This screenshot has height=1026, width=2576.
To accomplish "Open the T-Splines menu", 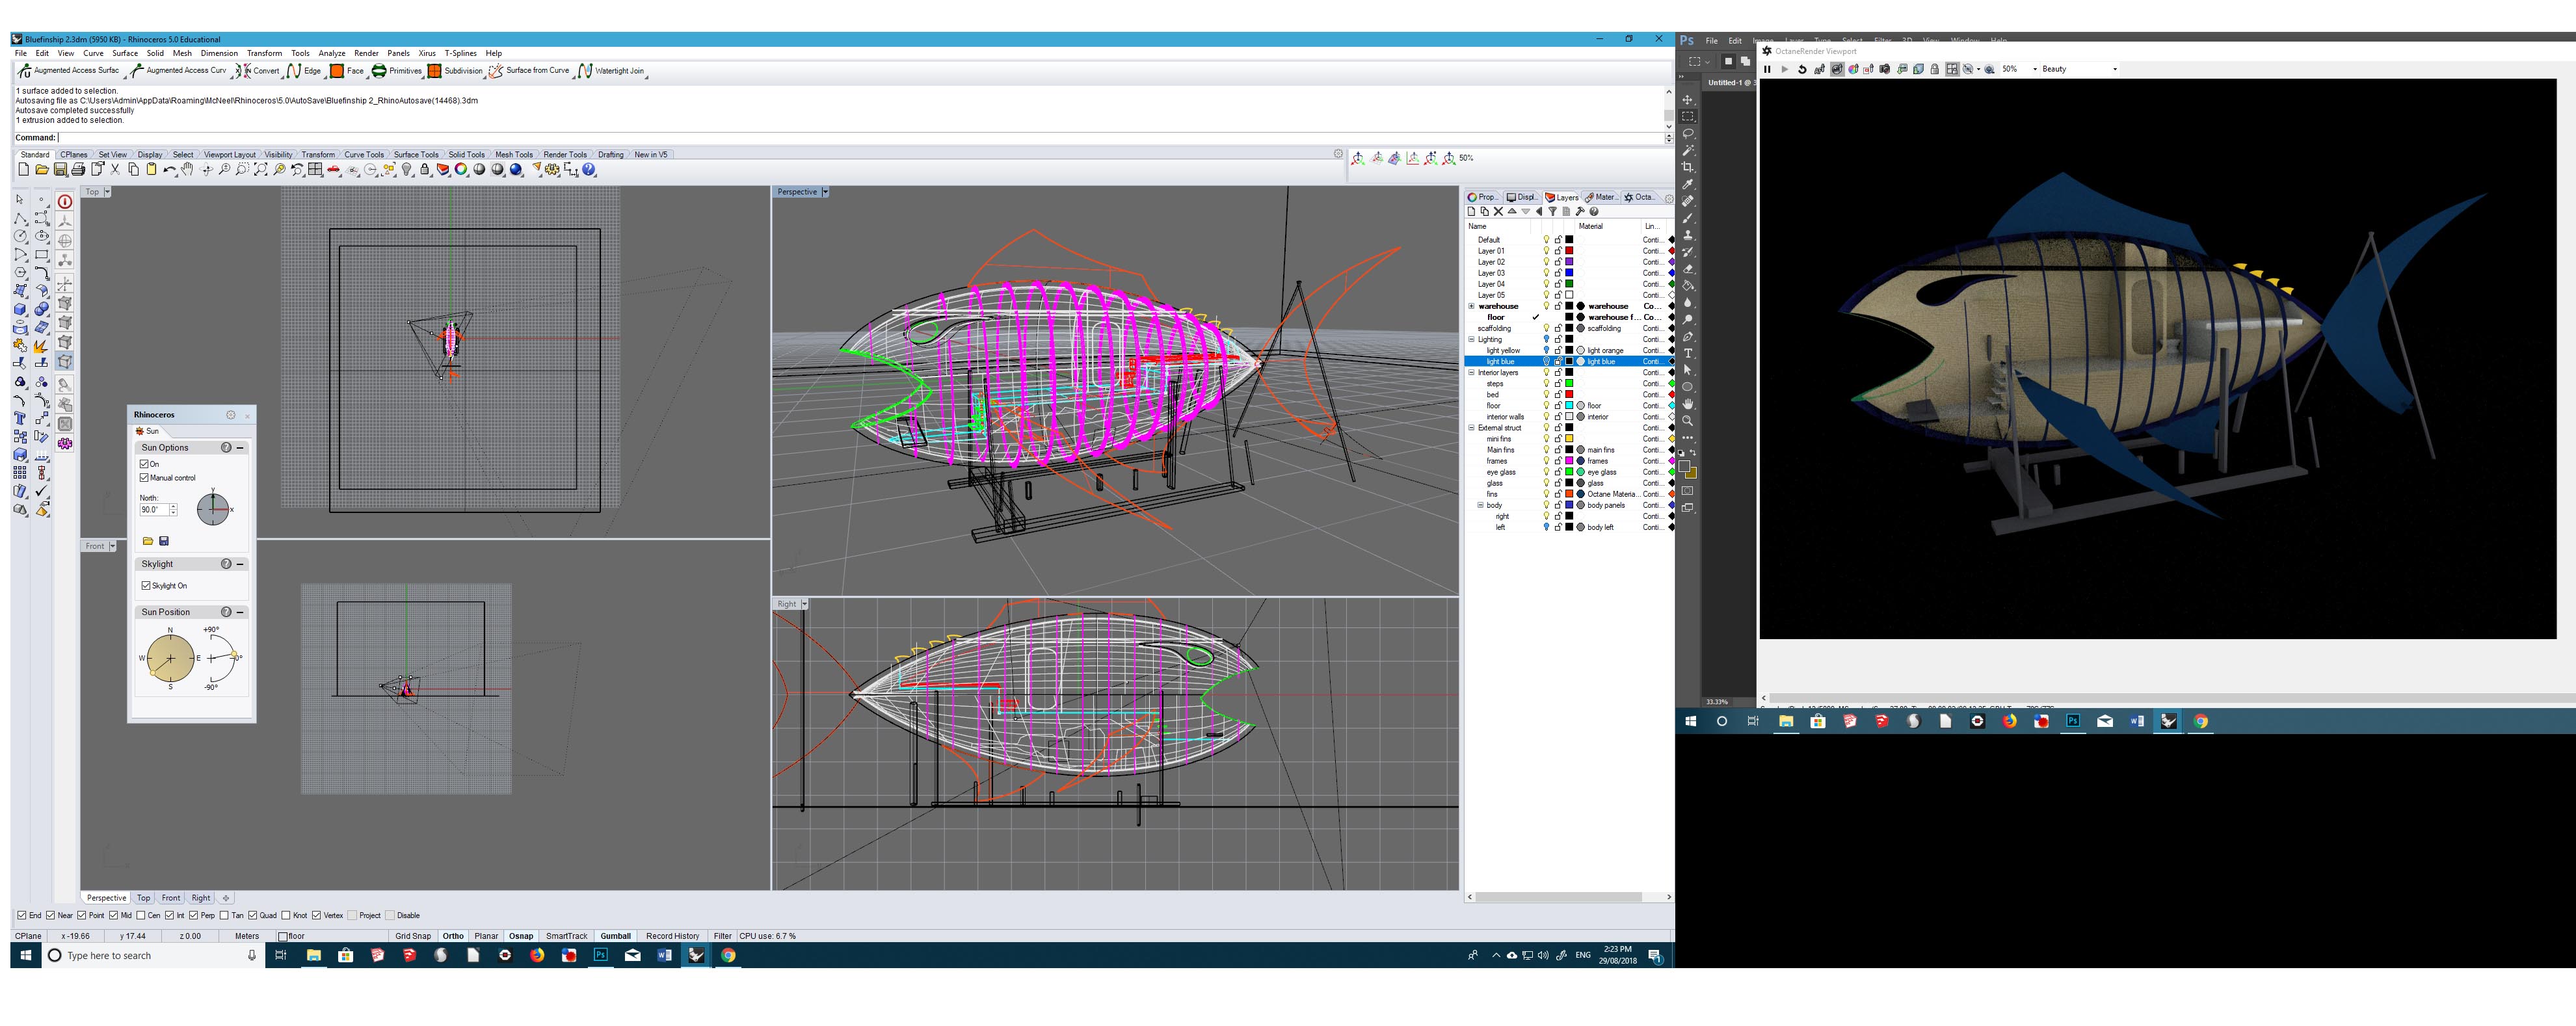I will click(460, 53).
